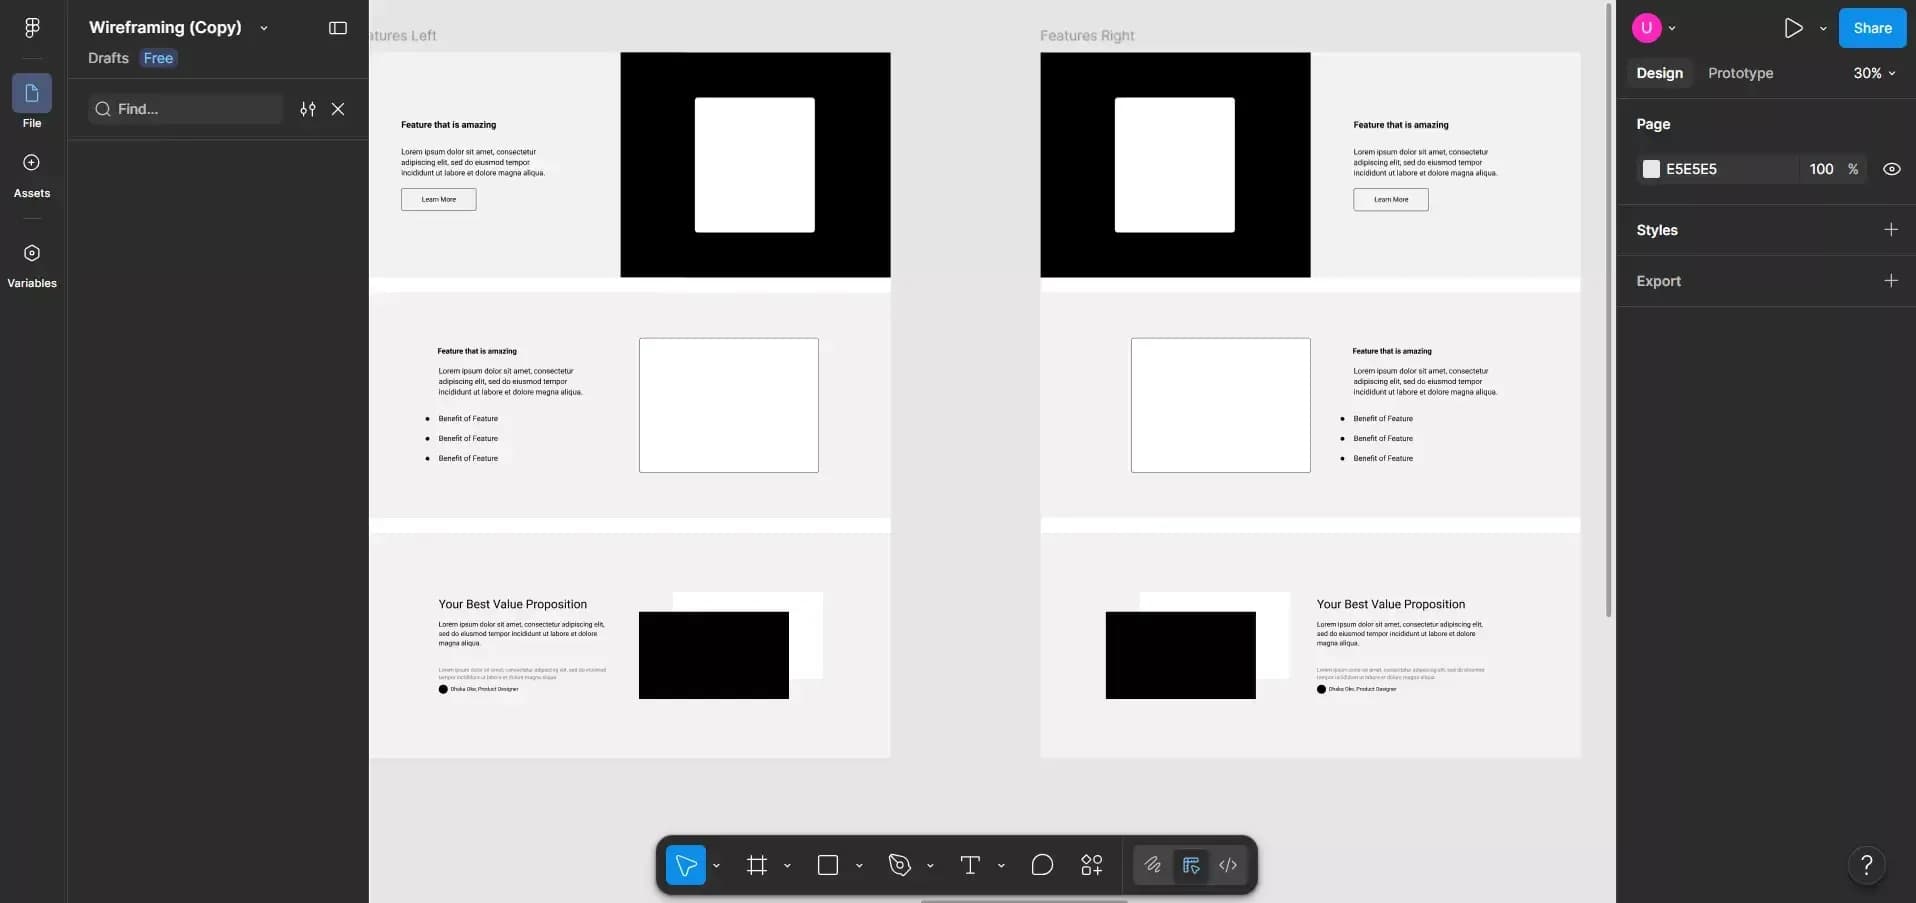Image resolution: width=1916 pixels, height=903 pixels.
Task: Expand the avatar dropdown arrow
Action: (x=1672, y=28)
